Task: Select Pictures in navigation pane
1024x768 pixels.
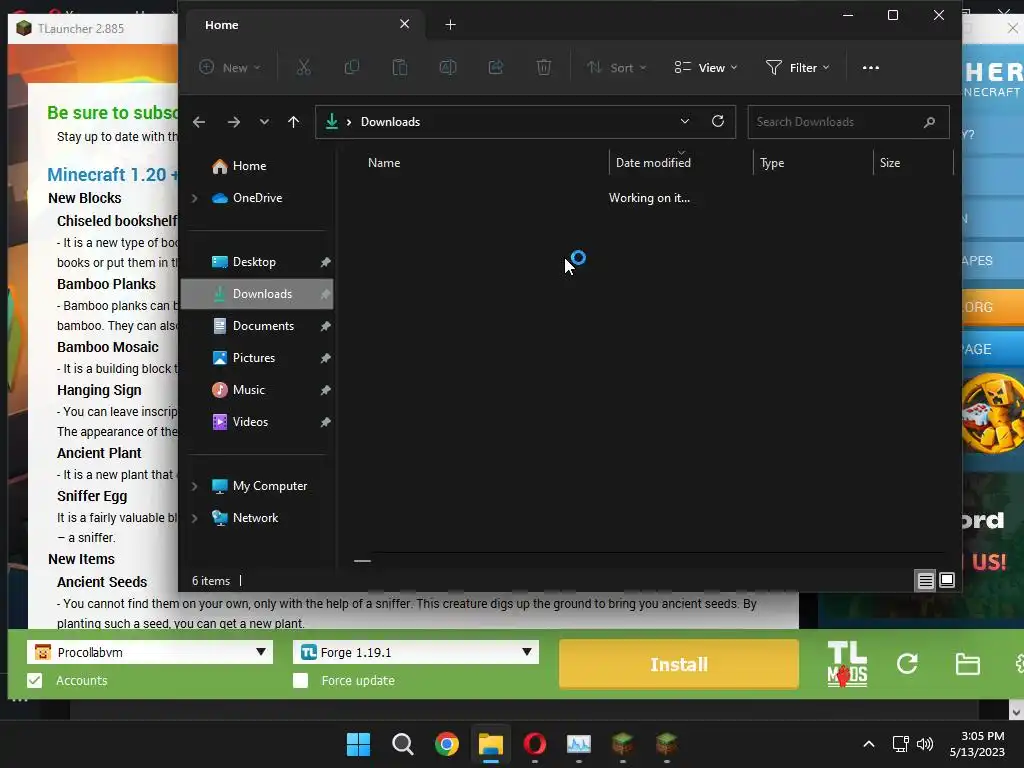Action: coord(258,358)
